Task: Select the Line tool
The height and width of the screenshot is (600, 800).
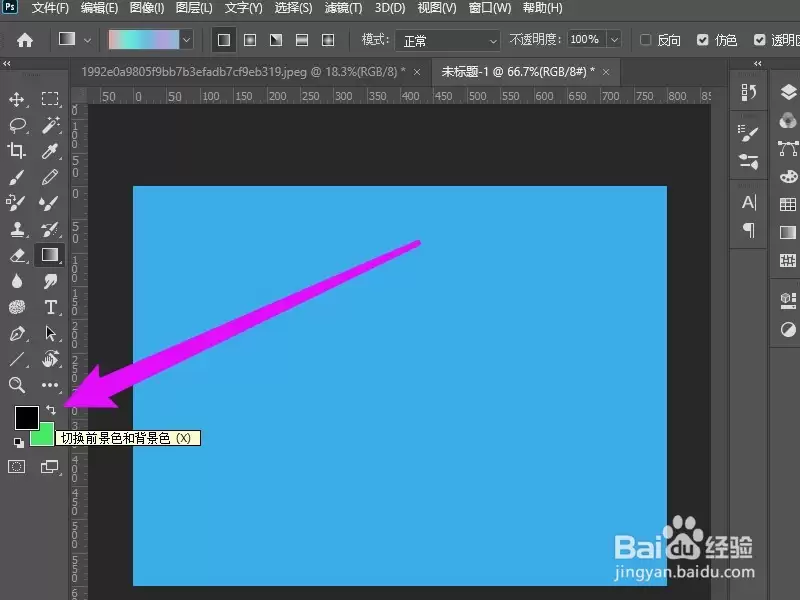Action: pos(17,359)
